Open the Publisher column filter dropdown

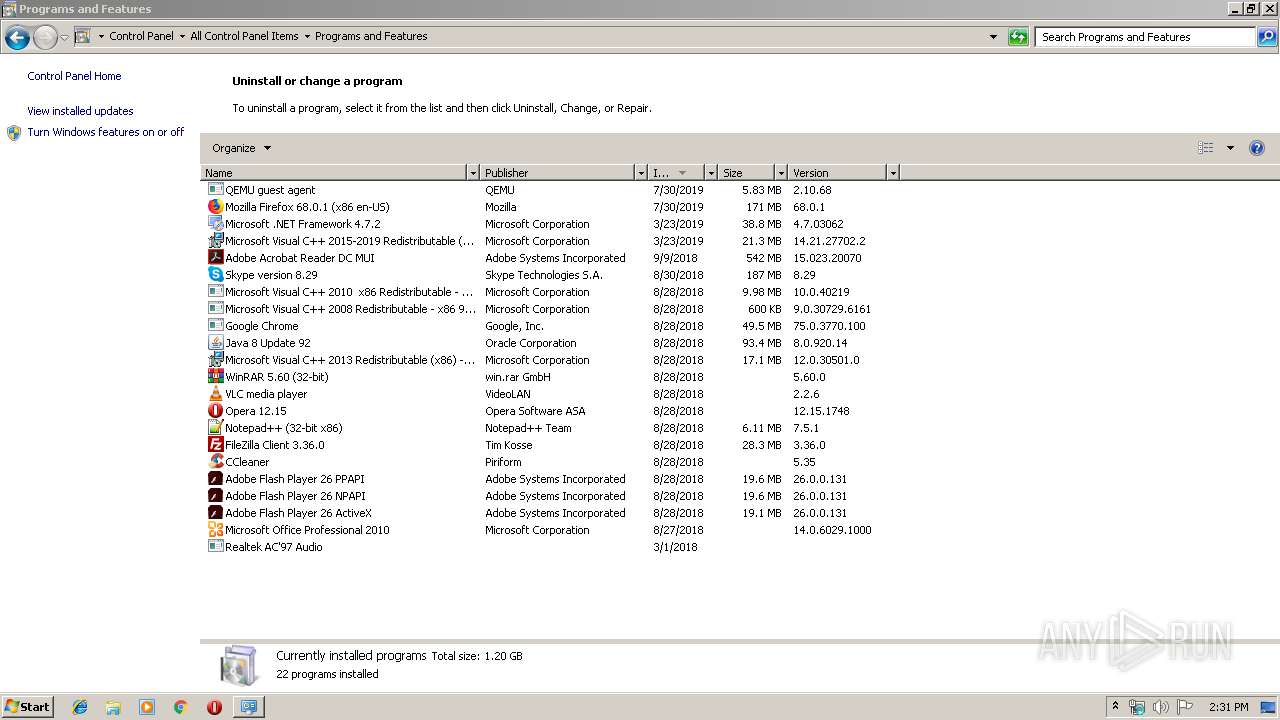coord(641,173)
